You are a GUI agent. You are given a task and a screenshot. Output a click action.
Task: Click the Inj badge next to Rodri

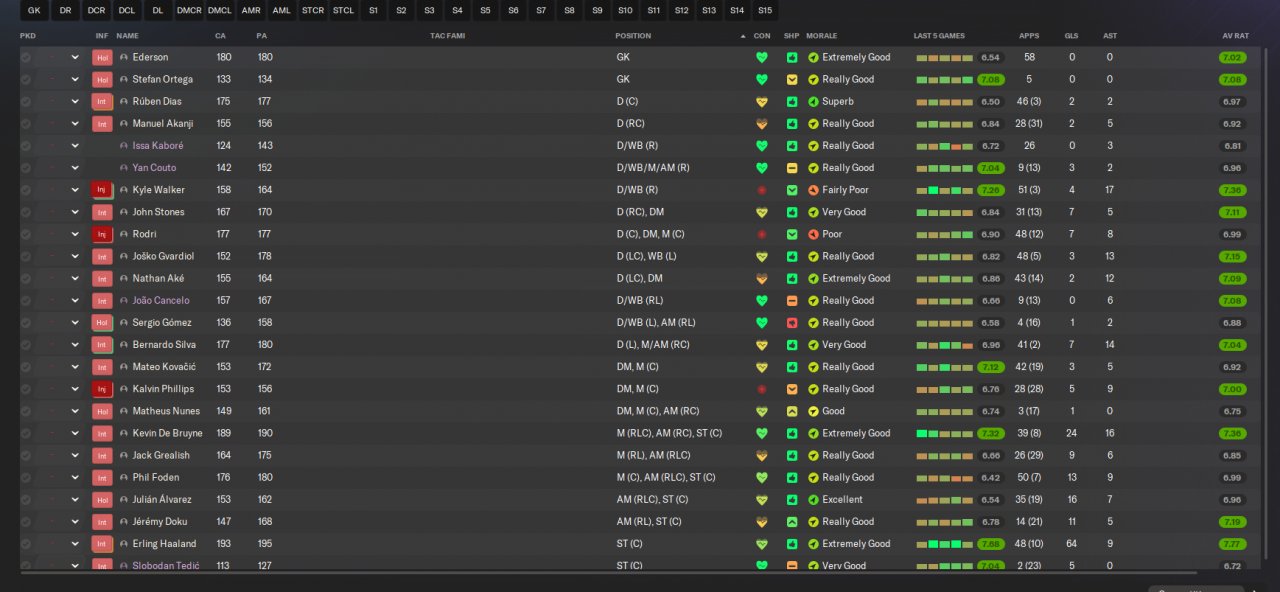coord(102,234)
